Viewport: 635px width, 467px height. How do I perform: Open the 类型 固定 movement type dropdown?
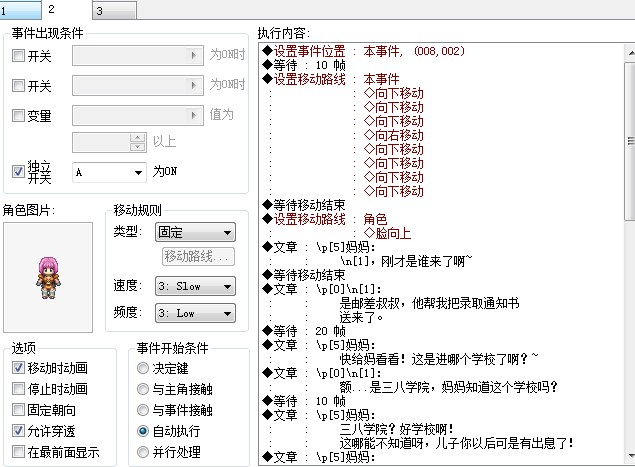coord(195,232)
